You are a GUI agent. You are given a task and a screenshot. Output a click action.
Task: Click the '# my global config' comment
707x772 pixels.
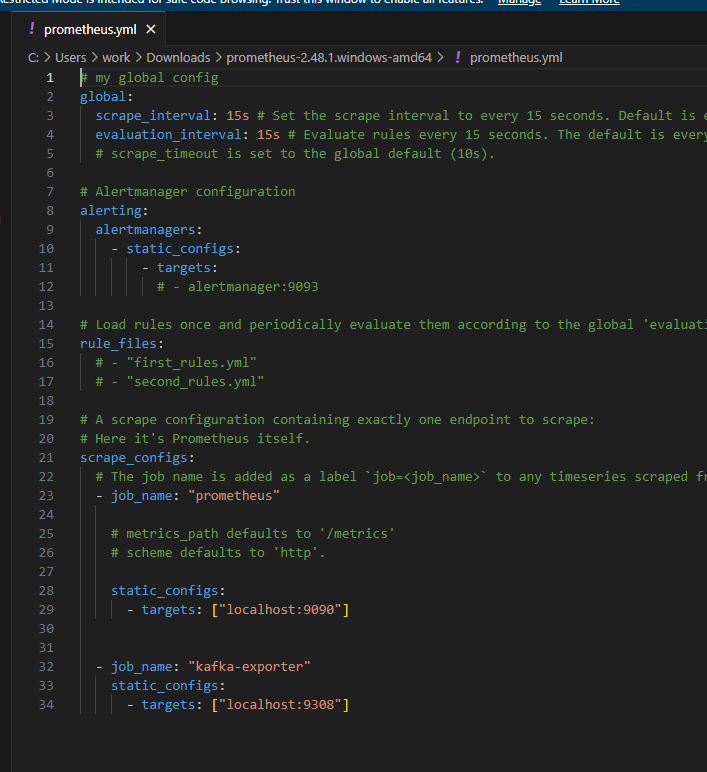tap(150, 78)
